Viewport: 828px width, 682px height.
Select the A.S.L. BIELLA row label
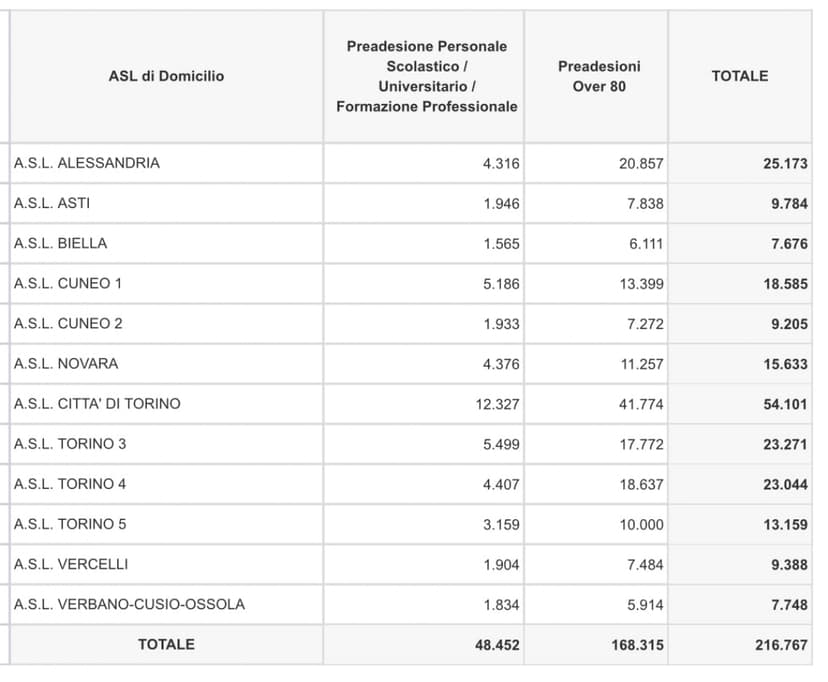(x=61, y=243)
